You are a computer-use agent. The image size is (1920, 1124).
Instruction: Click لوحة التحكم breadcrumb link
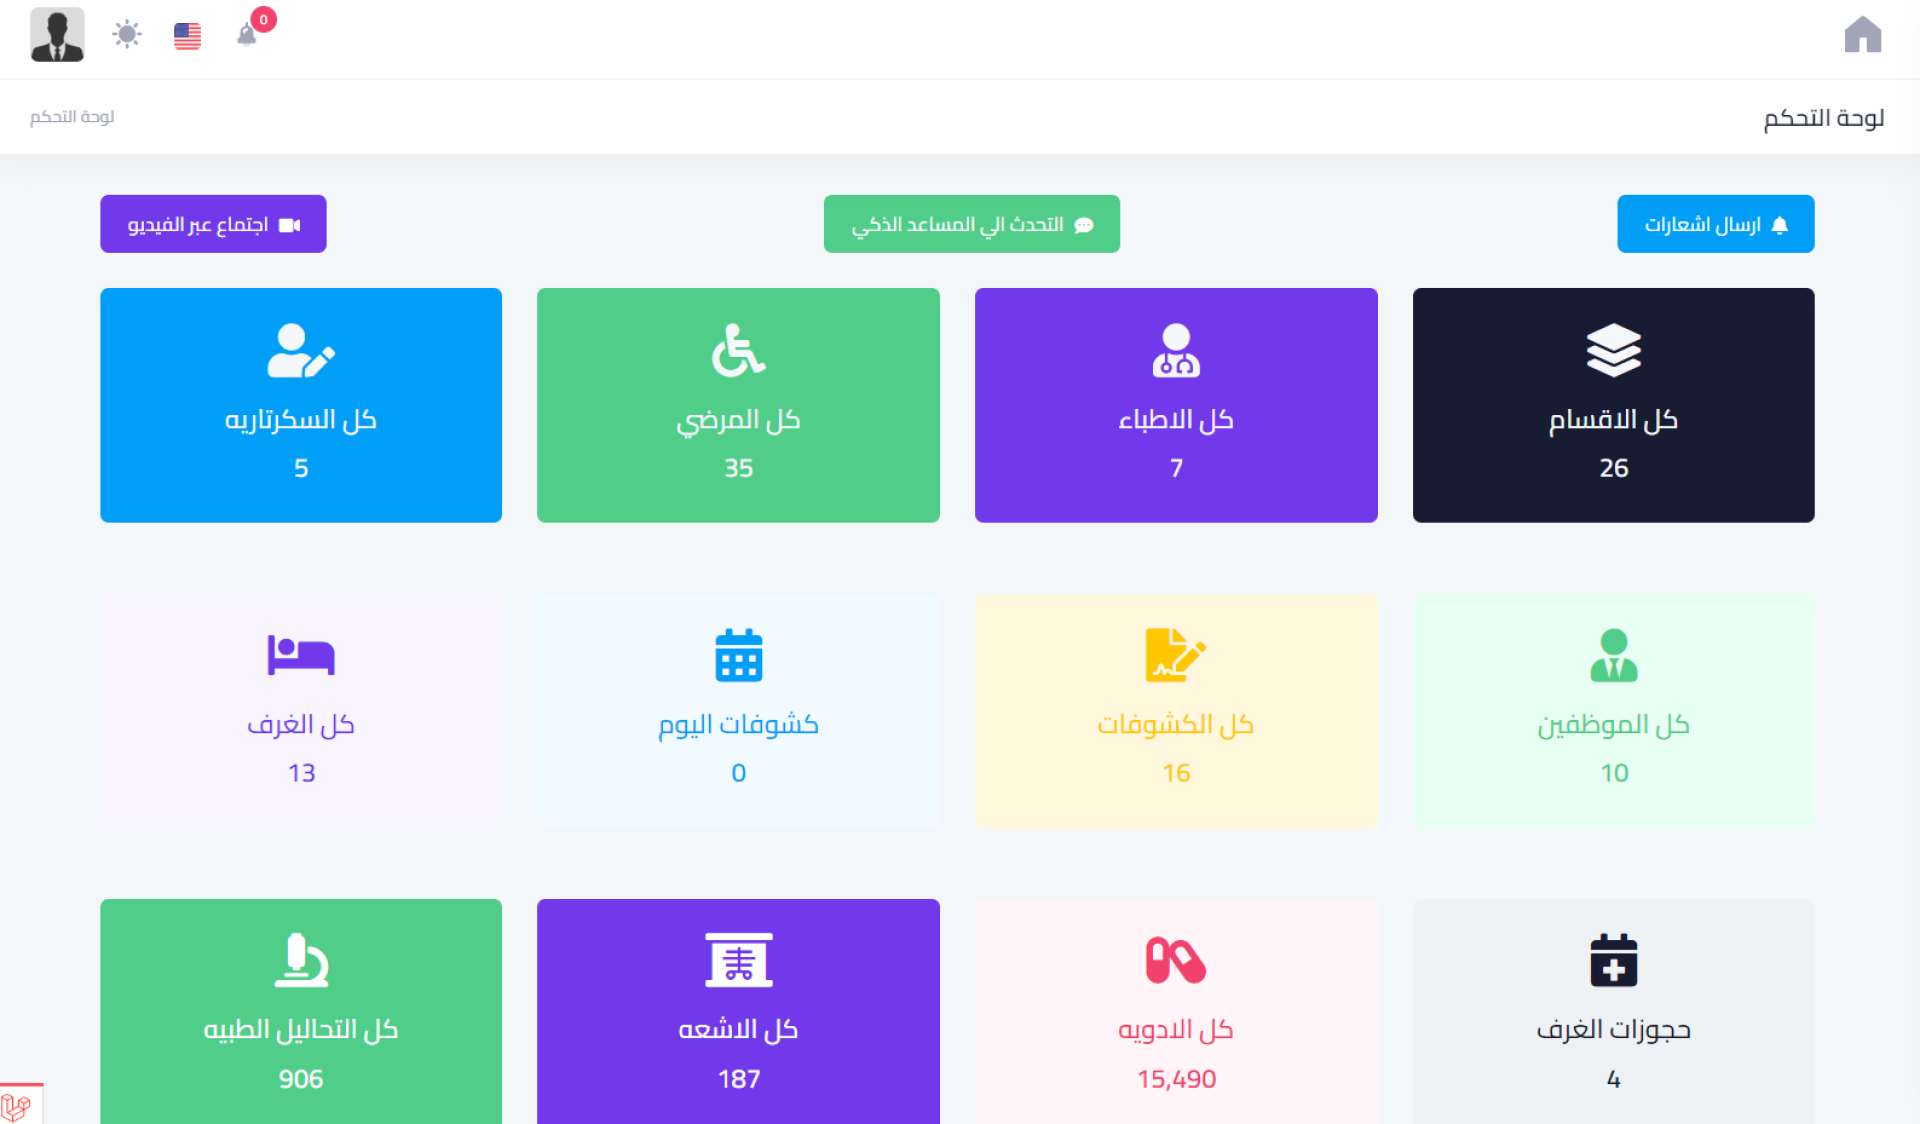[x=72, y=117]
